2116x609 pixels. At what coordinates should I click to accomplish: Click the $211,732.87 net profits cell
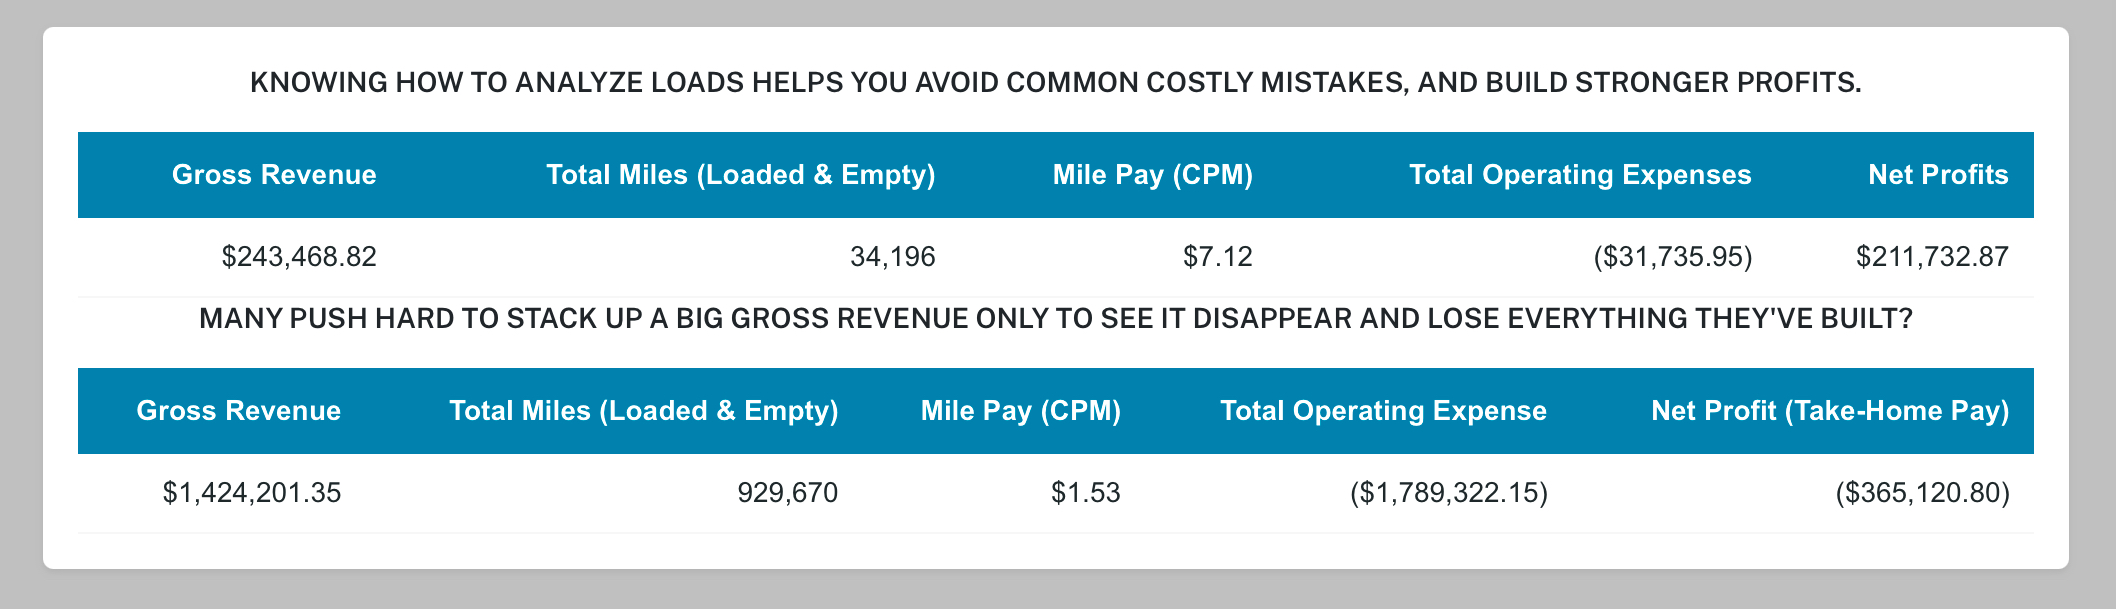pyautogui.click(x=1932, y=257)
